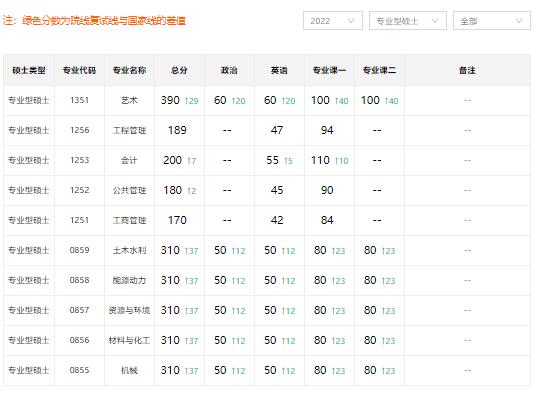
Task: Click major code 0855
Action: click(79, 370)
